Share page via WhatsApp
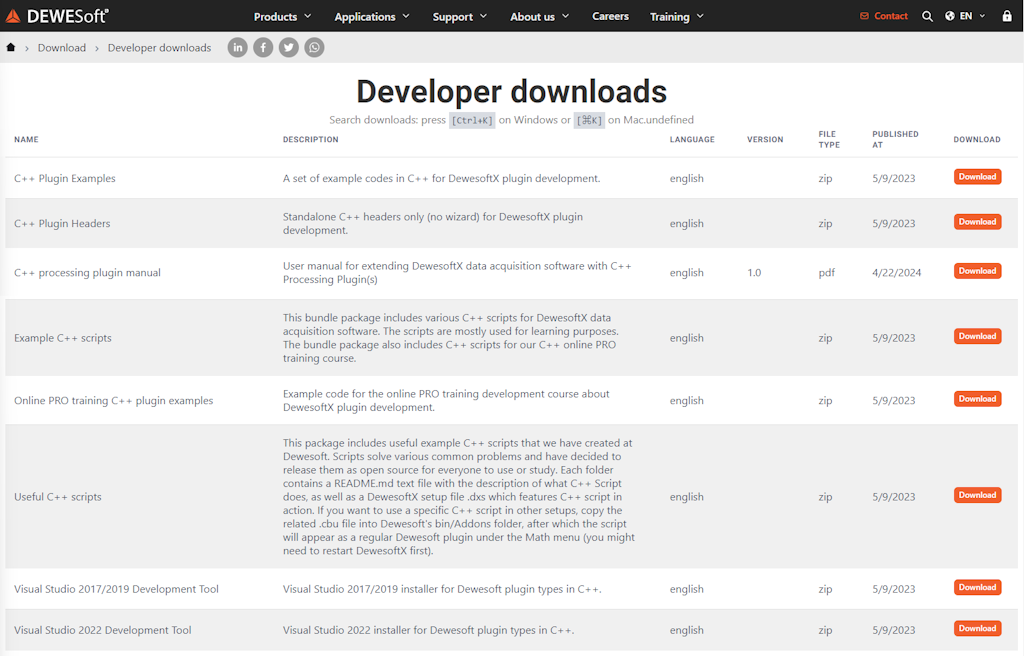The image size is (1024, 656). [x=314, y=47]
